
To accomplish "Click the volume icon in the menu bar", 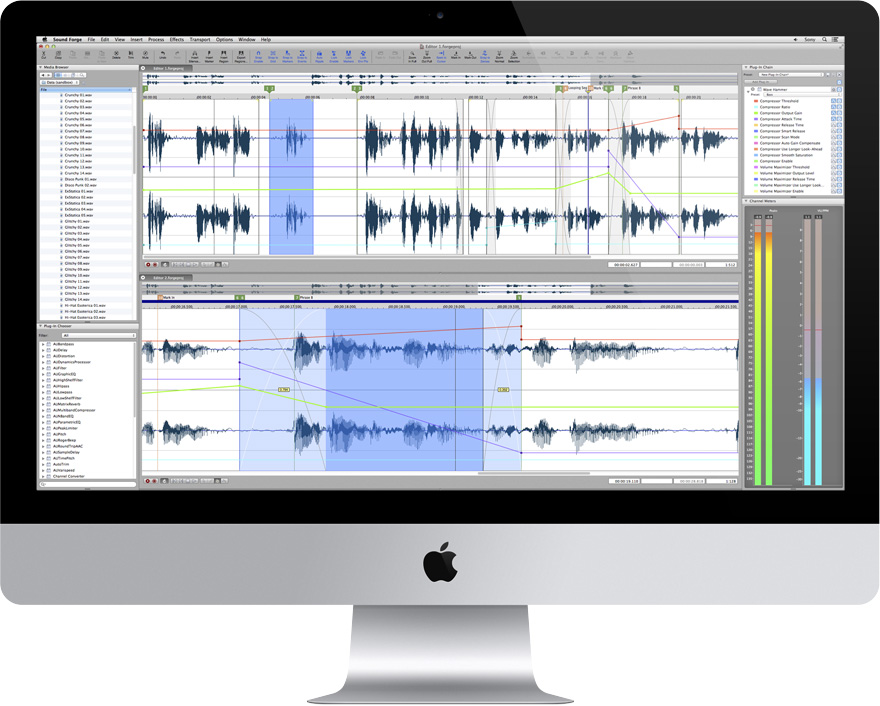I will (x=795, y=40).
